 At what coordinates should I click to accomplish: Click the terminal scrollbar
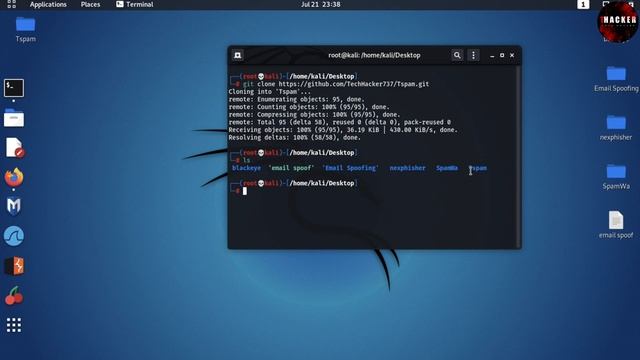click(x=519, y=157)
